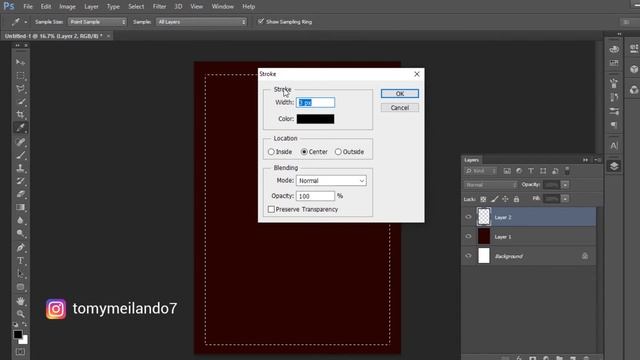
Task: Select the History Brush tool
Action: (x=20, y=181)
